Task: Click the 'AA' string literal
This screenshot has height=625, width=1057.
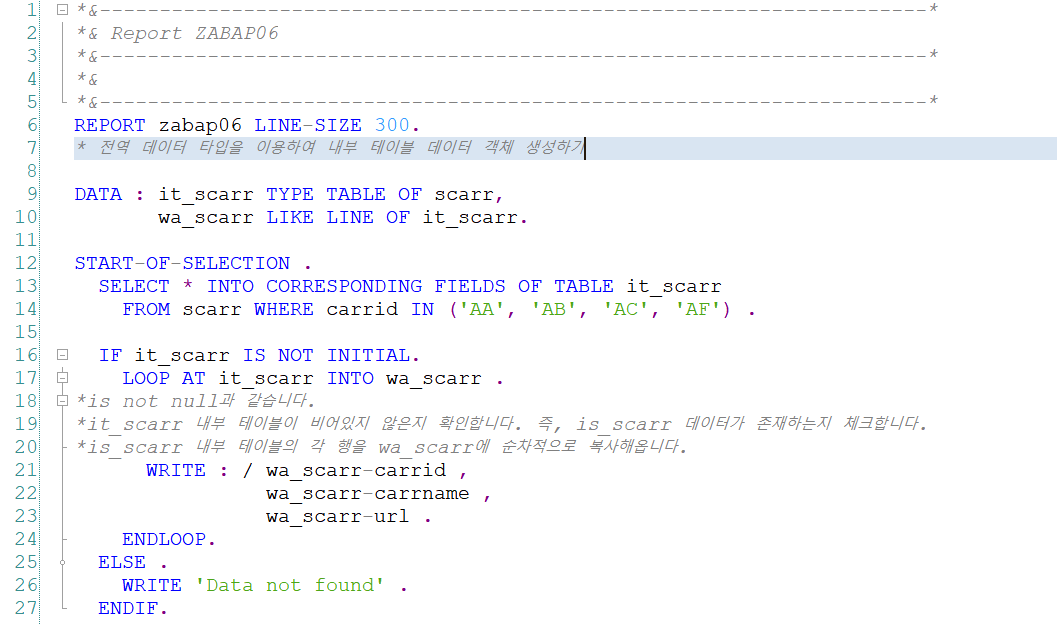Action: point(482,309)
